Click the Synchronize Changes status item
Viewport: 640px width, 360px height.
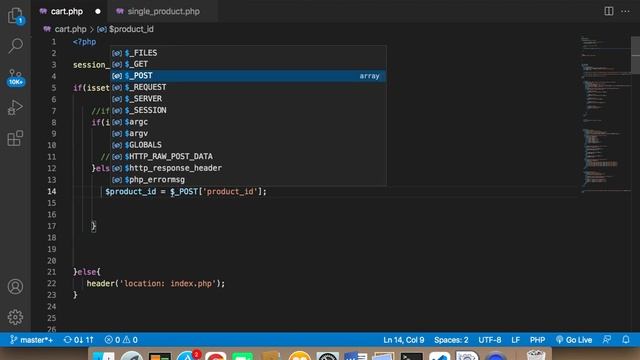(x=79, y=340)
